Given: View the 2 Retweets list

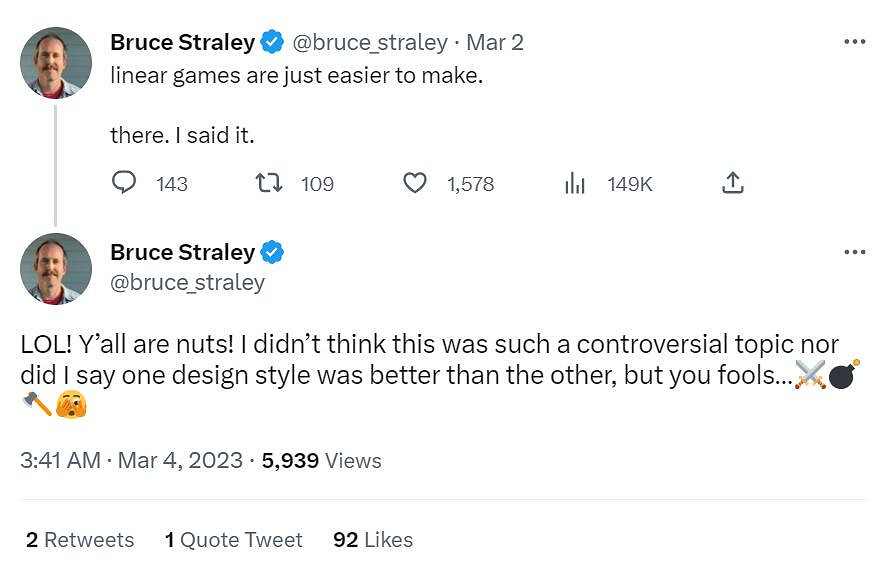Looking at the screenshot, I should click(80, 540).
